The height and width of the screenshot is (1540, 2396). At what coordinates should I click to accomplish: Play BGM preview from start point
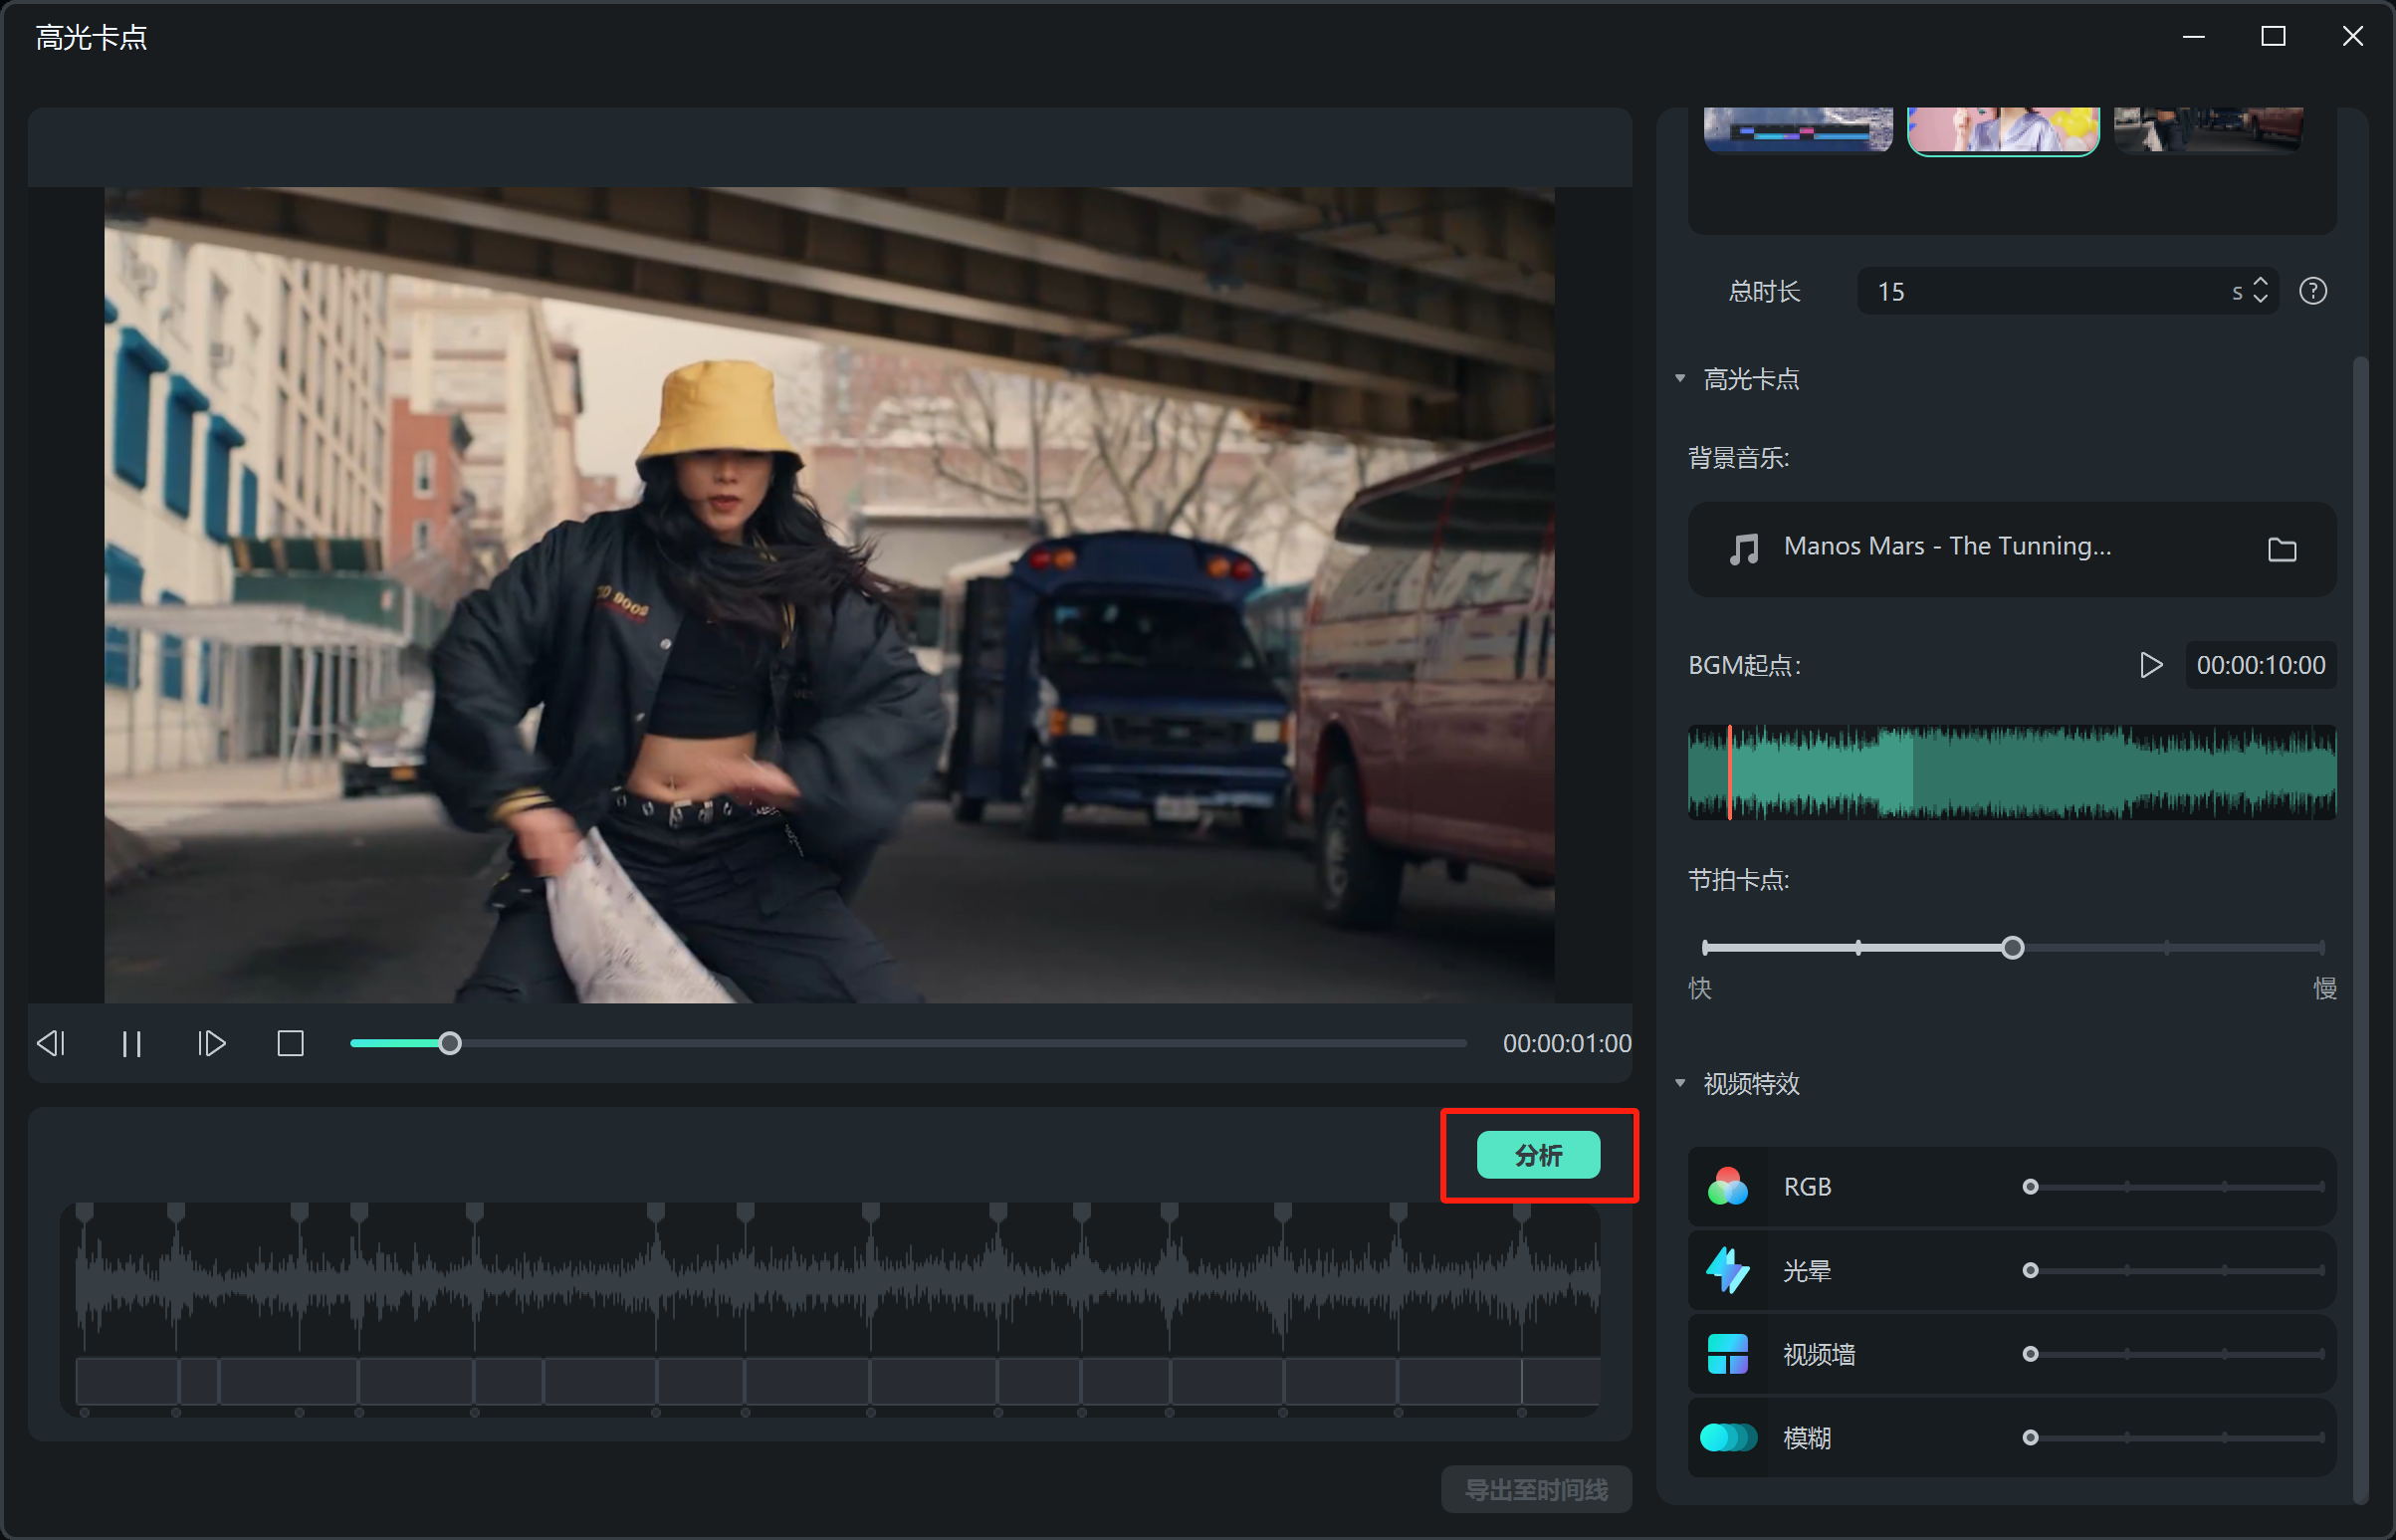click(x=2150, y=665)
